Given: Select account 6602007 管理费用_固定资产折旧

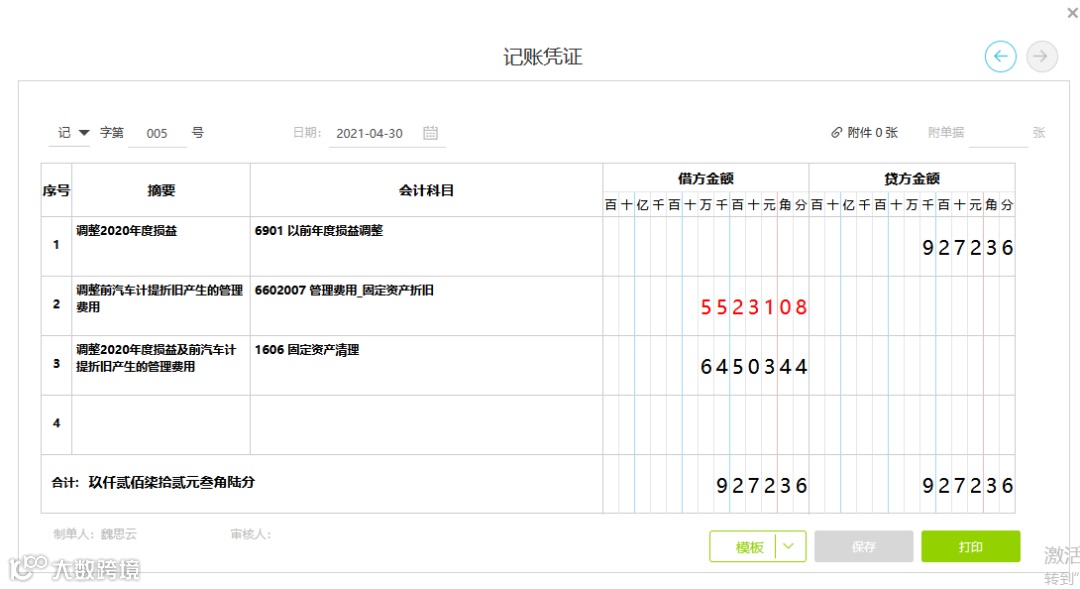Looking at the screenshot, I should (x=344, y=290).
